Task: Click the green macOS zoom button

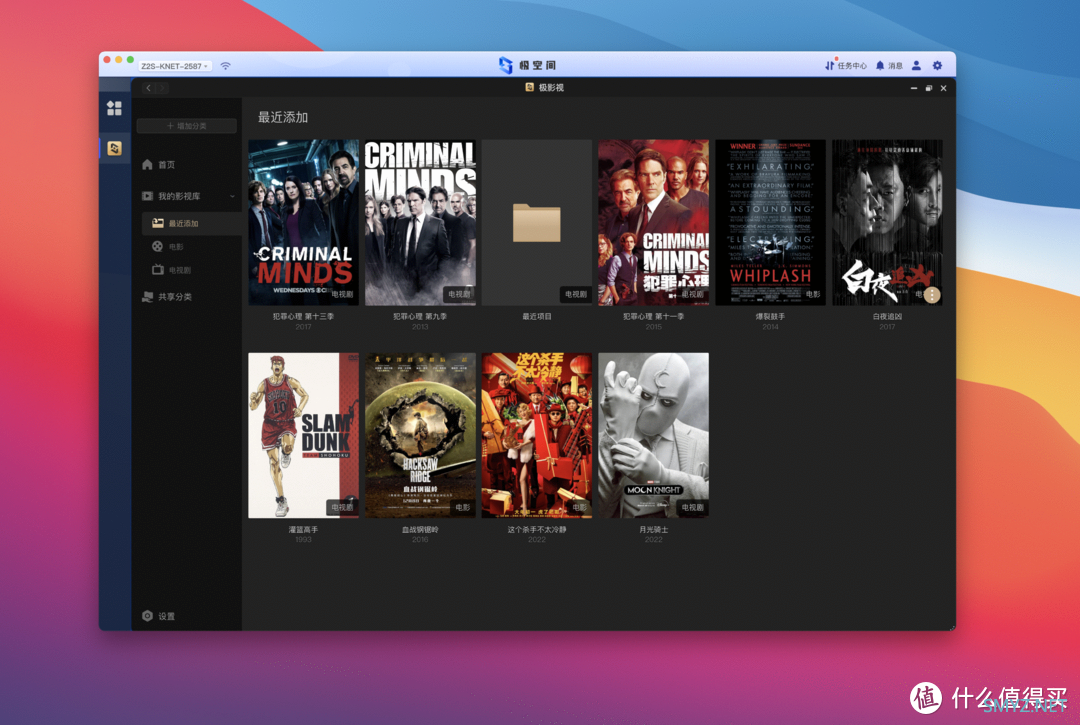Action: point(130,60)
